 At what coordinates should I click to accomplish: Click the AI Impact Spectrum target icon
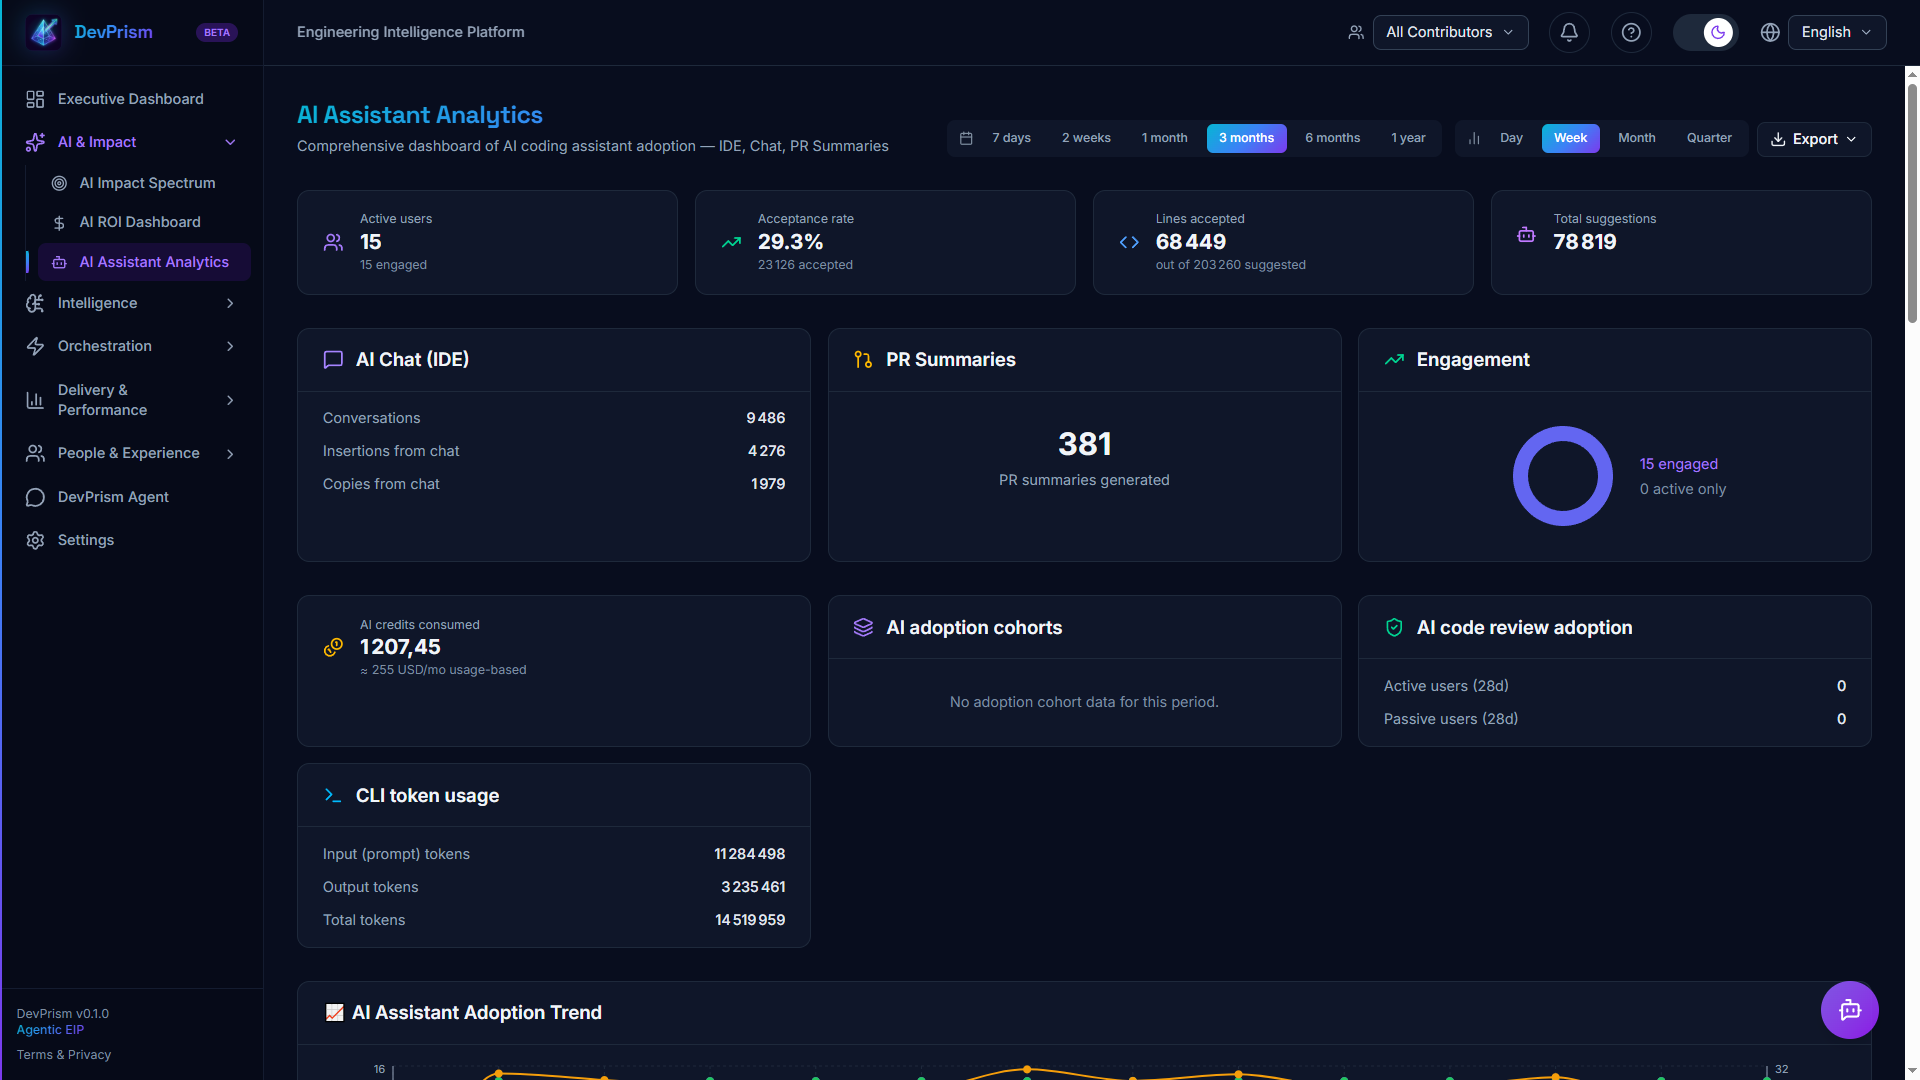59,183
